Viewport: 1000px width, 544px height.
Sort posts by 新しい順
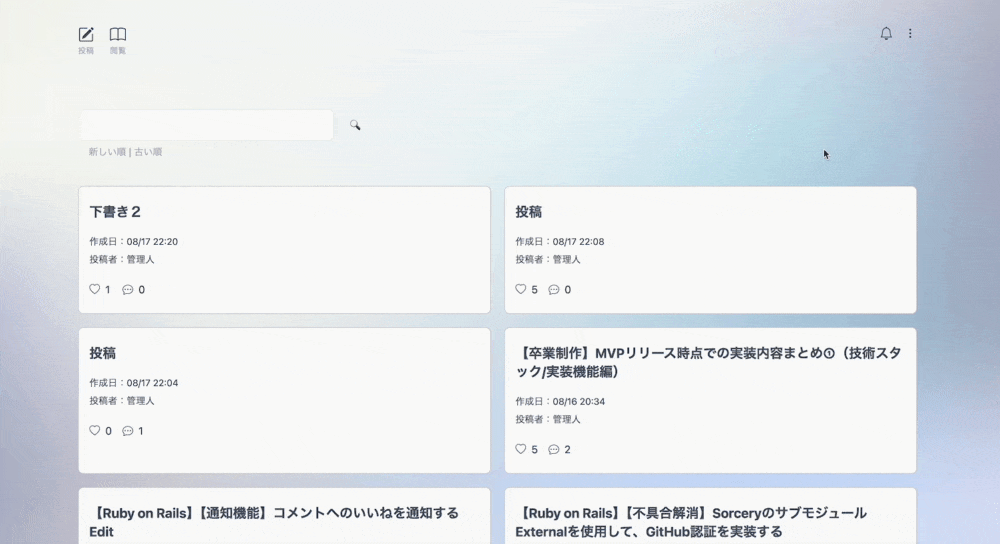point(107,152)
